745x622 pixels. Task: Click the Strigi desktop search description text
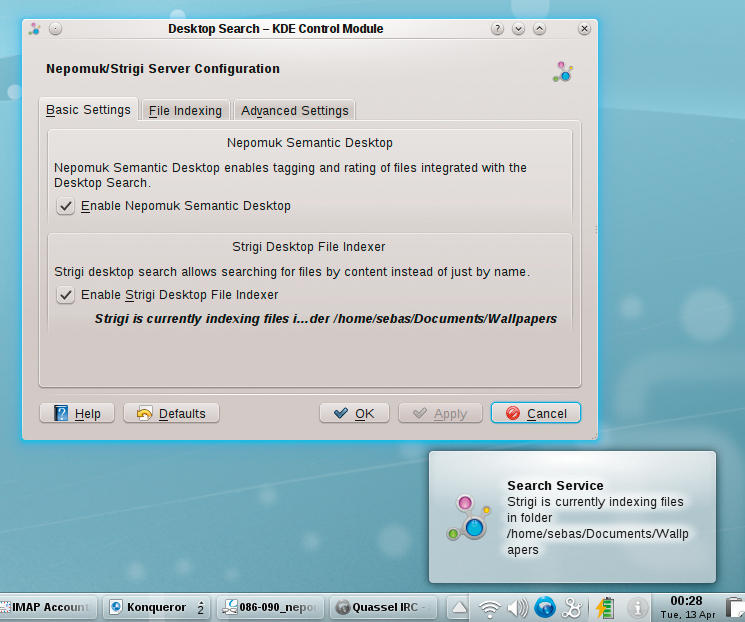292,272
